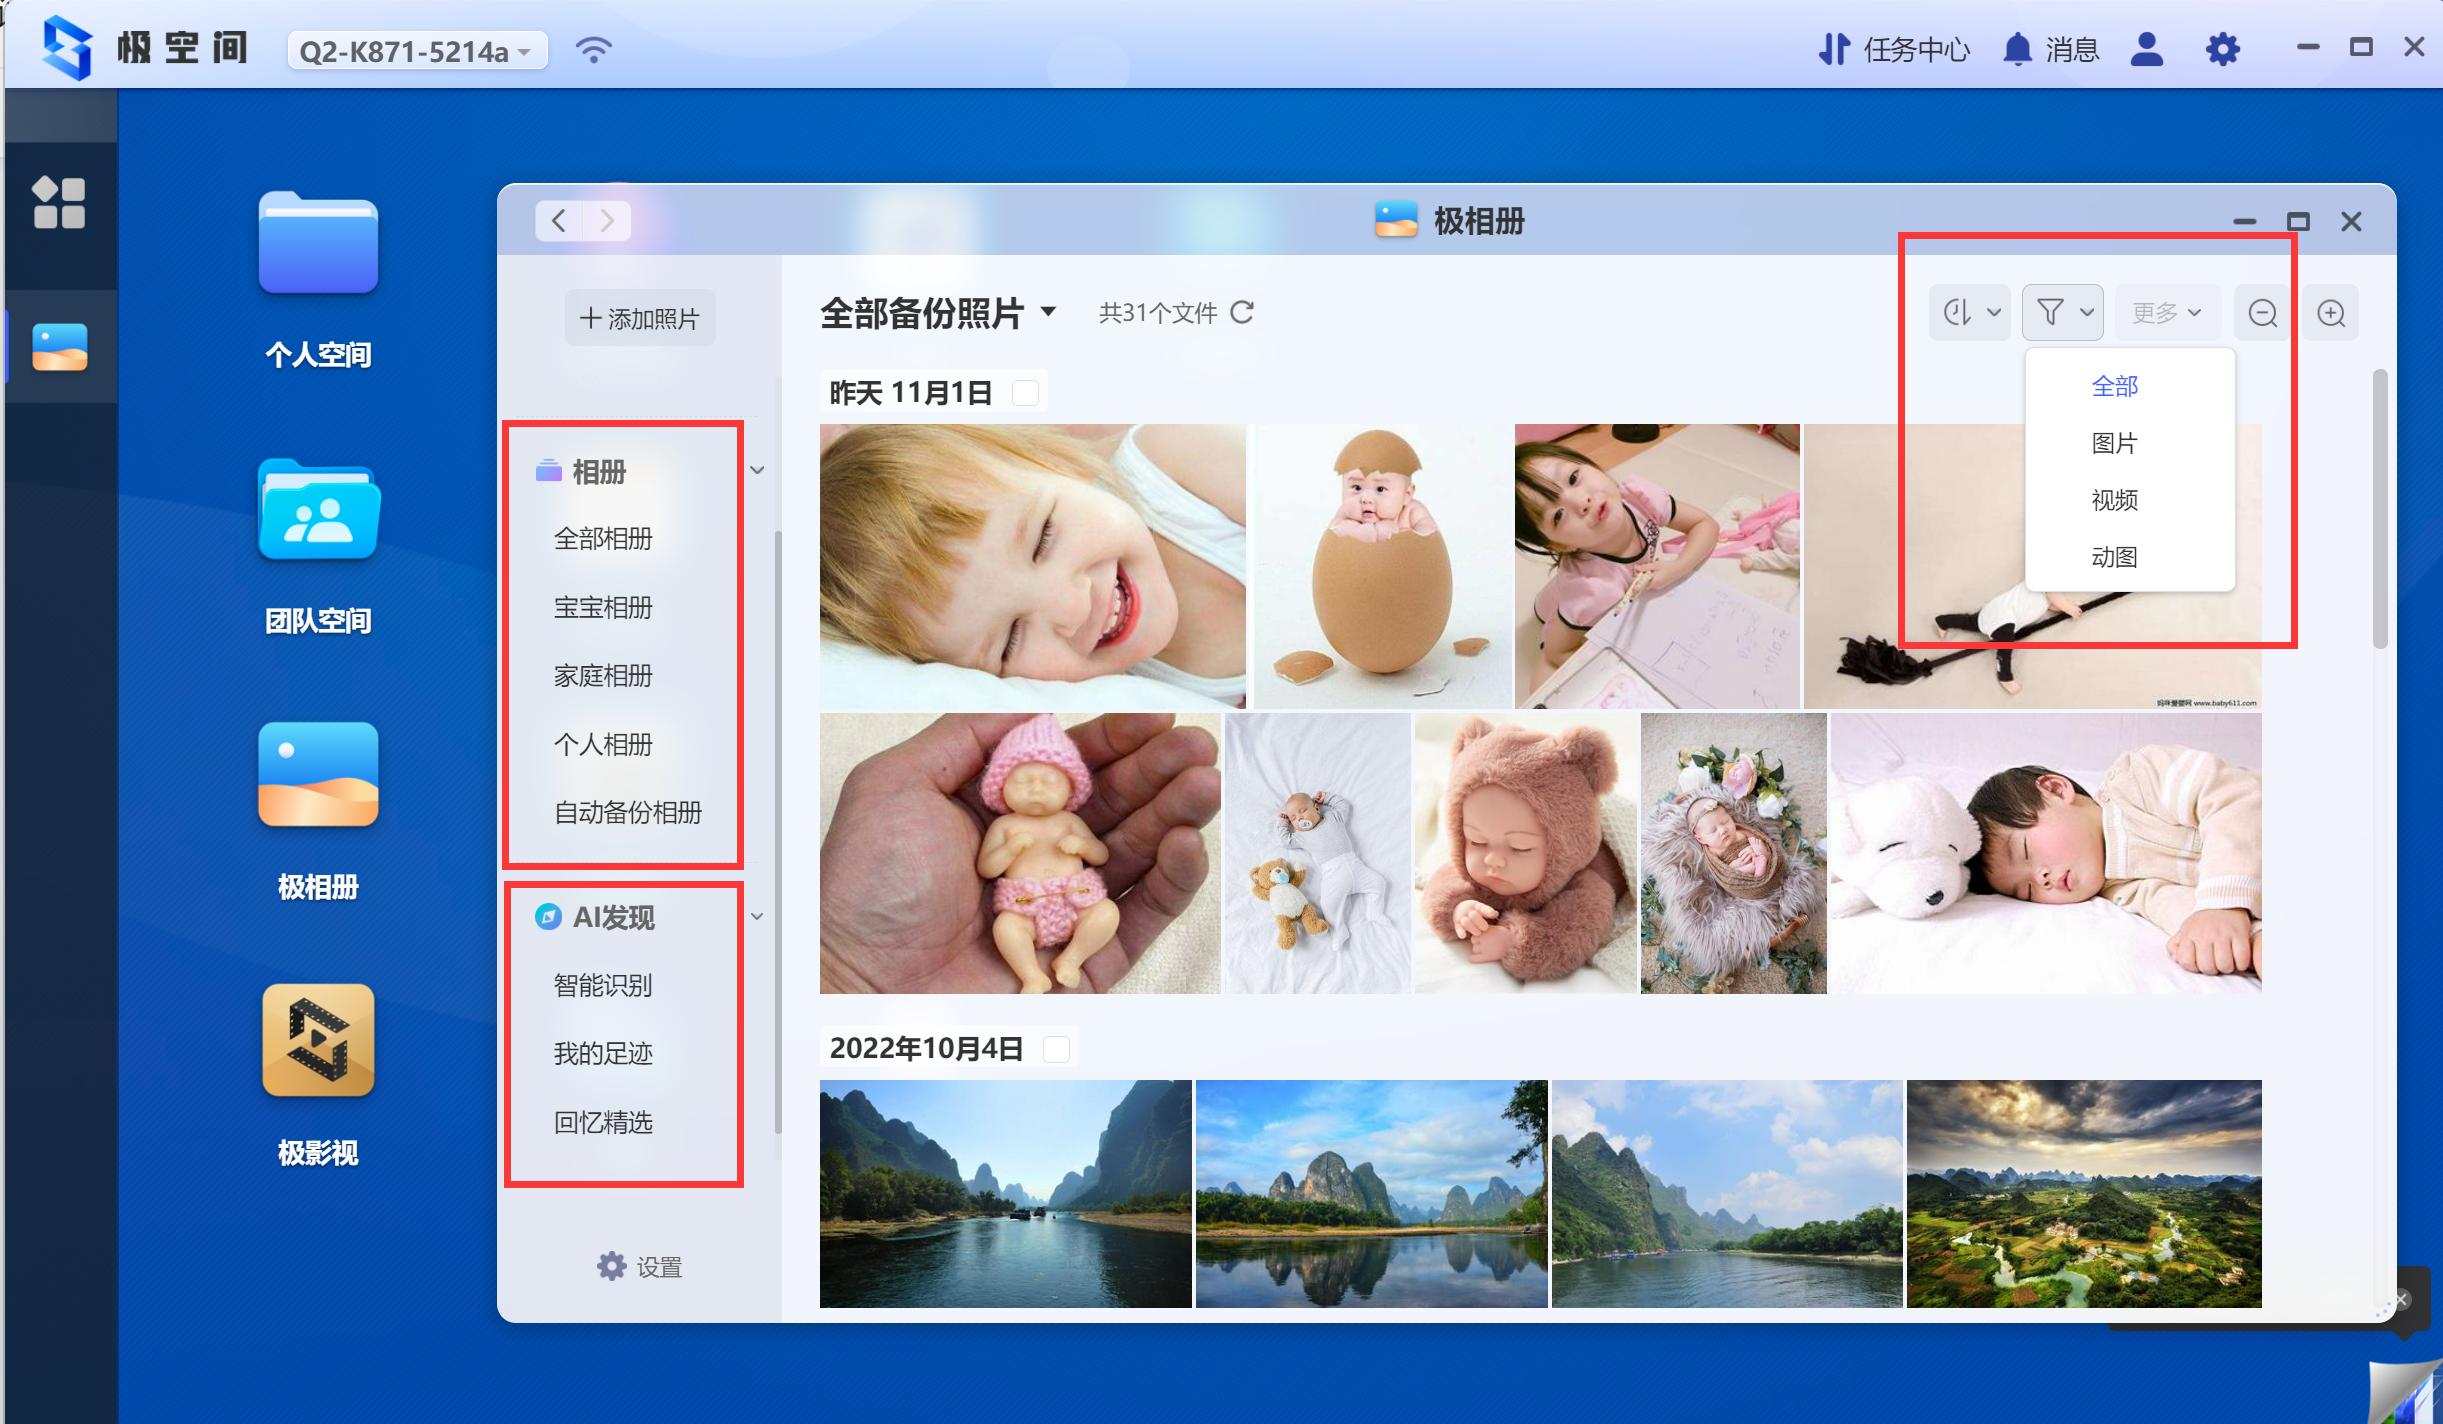2443x1424 pixels.
Task: Launch 极影视 from the left dock
Action: point(318,1040)
